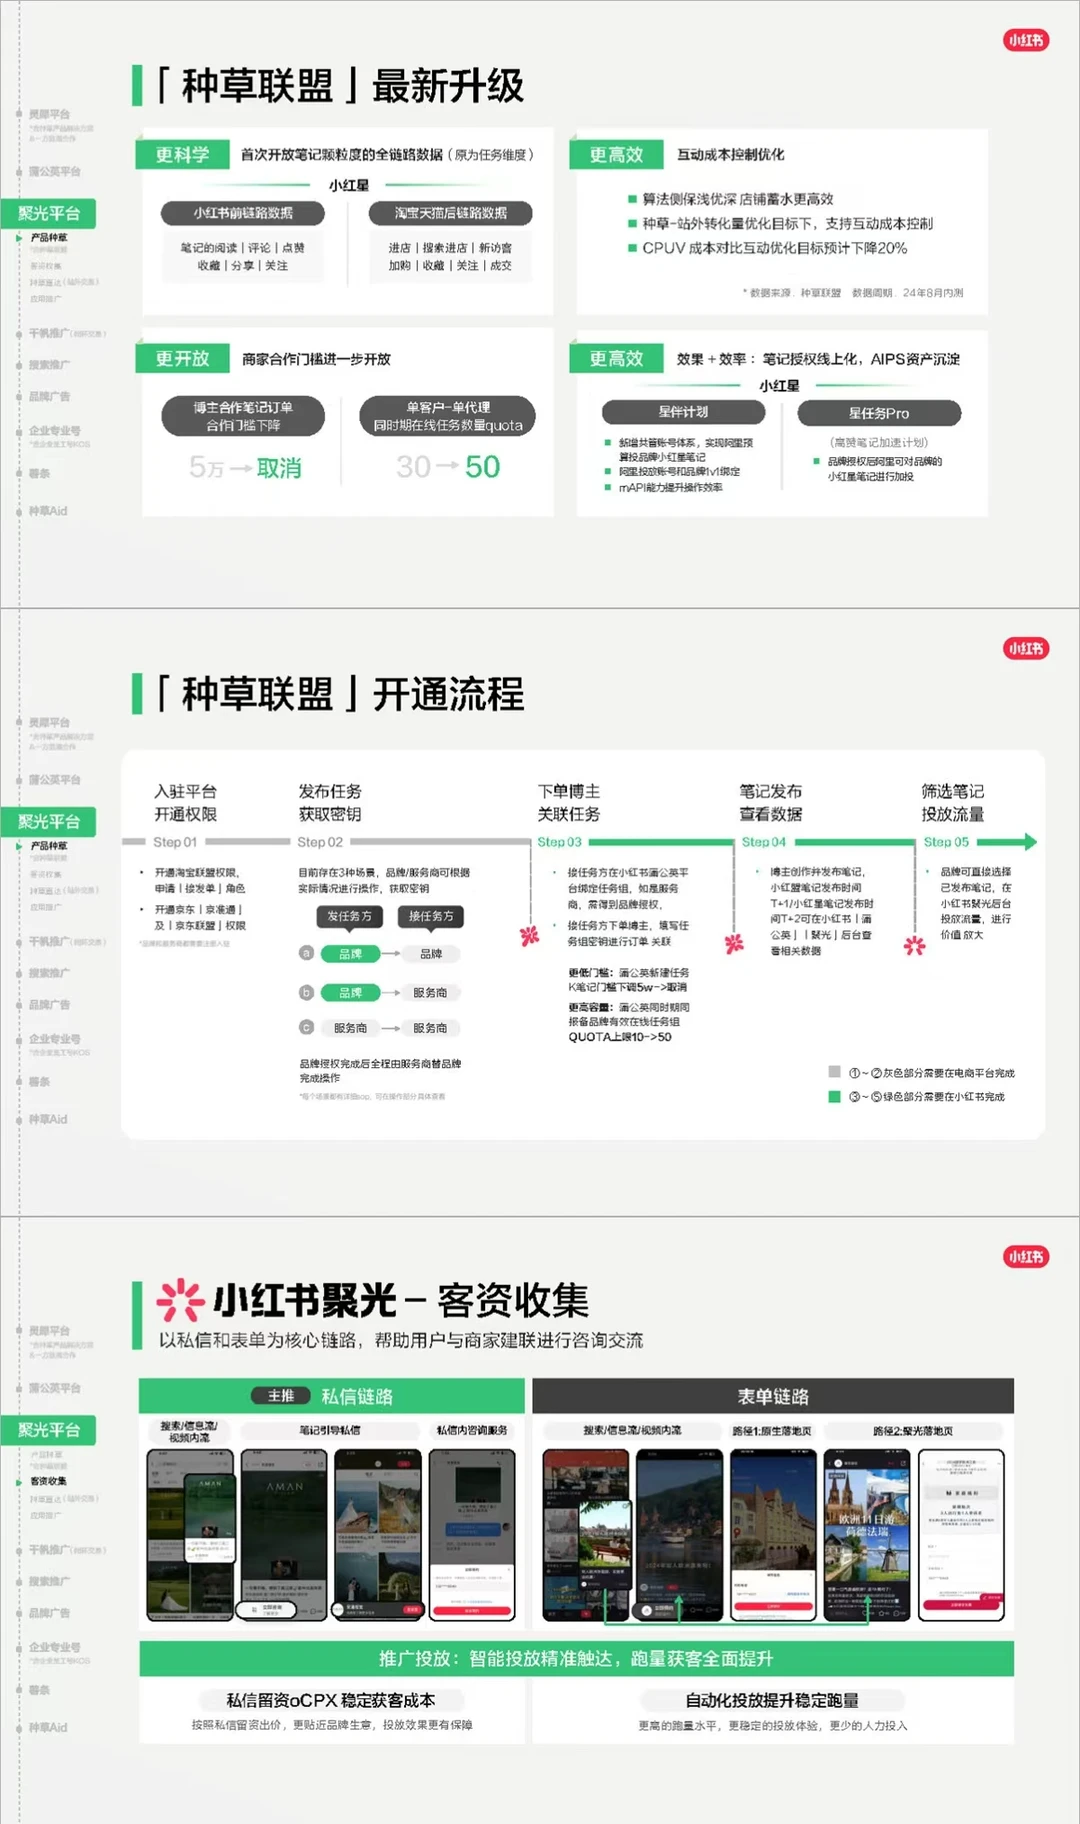The height and width of the screenshot is (1824, 1080).
Task: Open 企业专业号 in the 客资收集 slide sidebar
Action: pos(54,1646)
